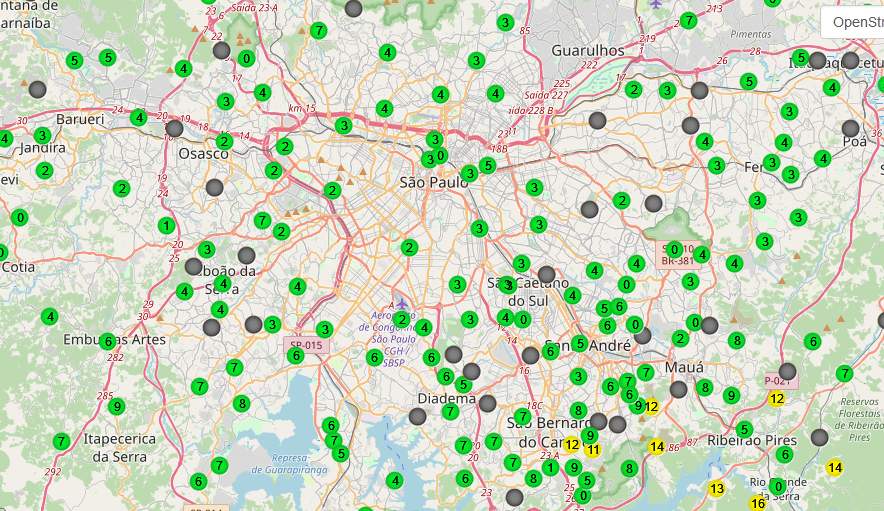Open green 0 marker beside do Sul label
This screenshot has width=884, height=511.
pyautogui.click(x=523, y=320)
